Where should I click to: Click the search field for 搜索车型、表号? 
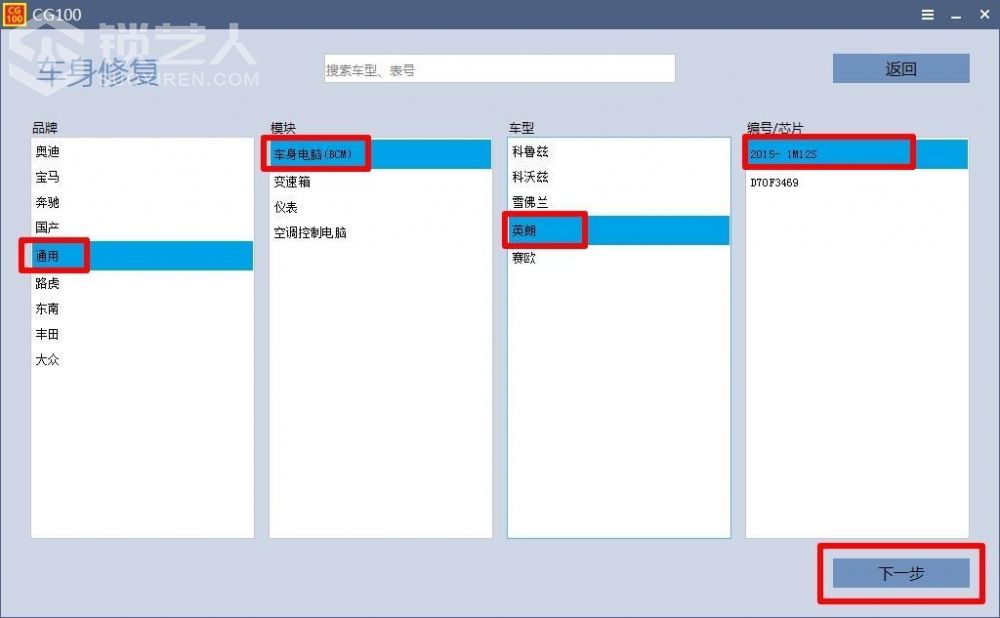pyautogui.click(x=499, y=69)
